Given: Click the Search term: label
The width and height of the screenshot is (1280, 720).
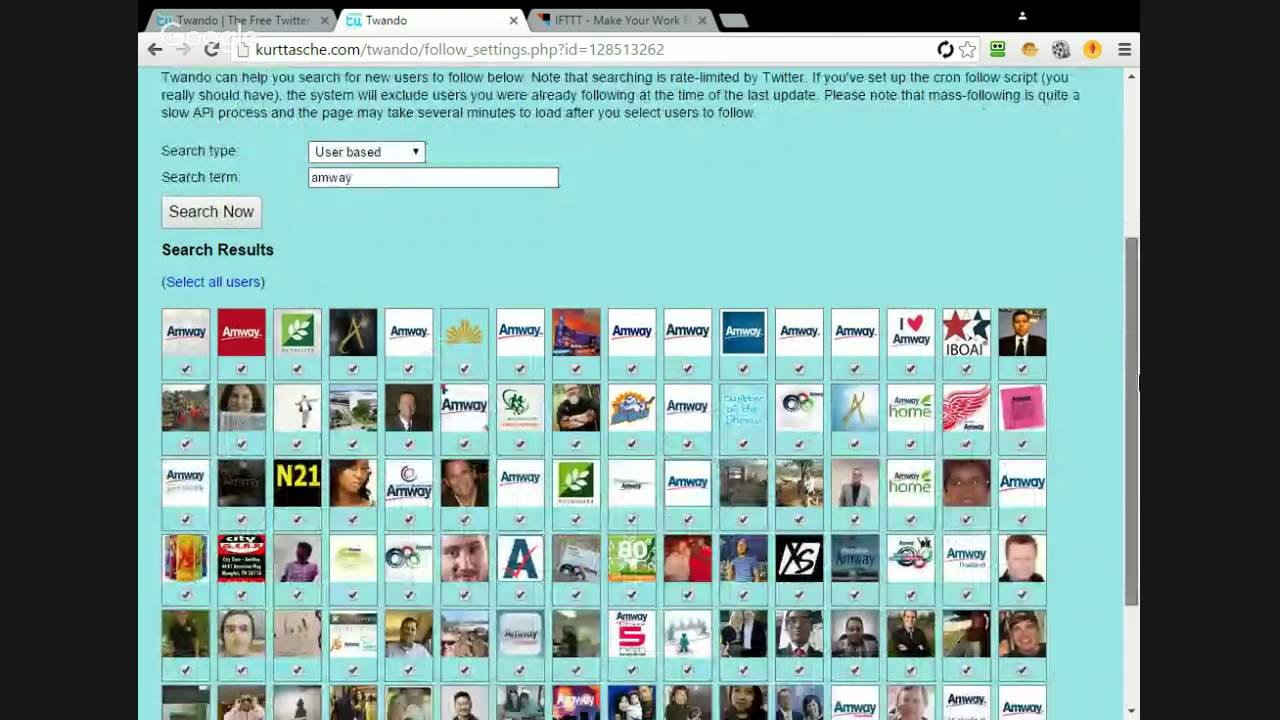Looking at the screenshot, I should point(201,177).
